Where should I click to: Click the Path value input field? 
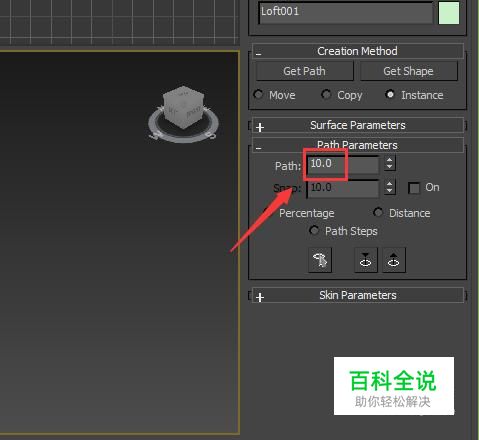coord(343,164)
